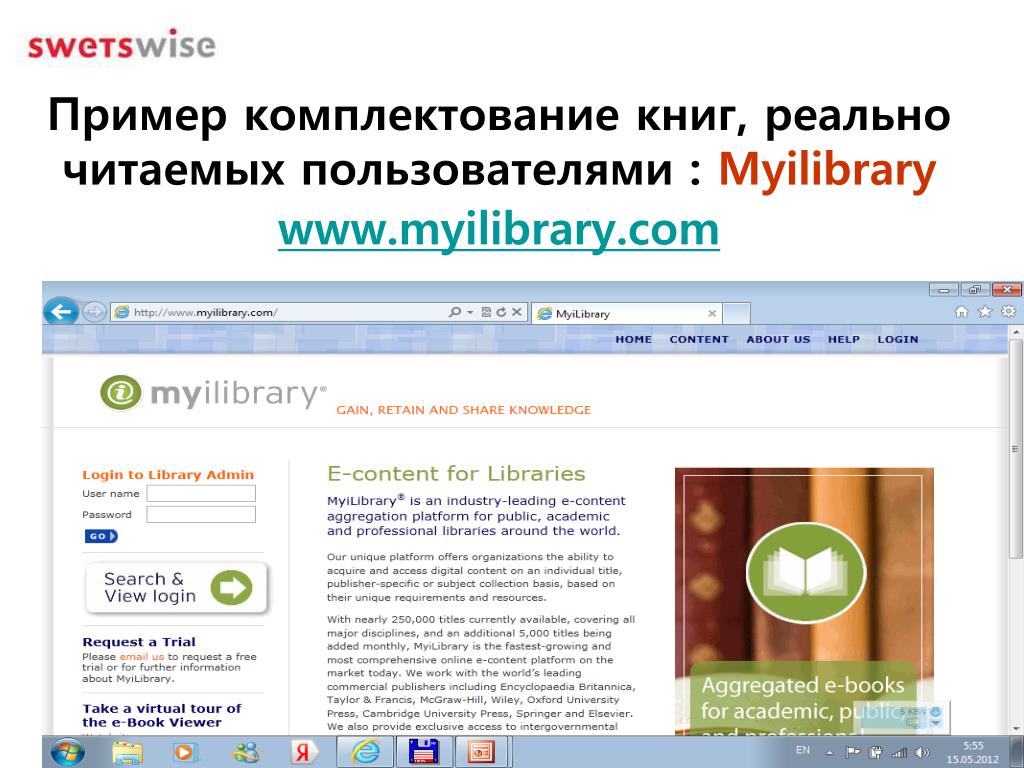Open Action Center flag icon
The width and height of the screenshot is (1024, 768).
coord(853,752)
